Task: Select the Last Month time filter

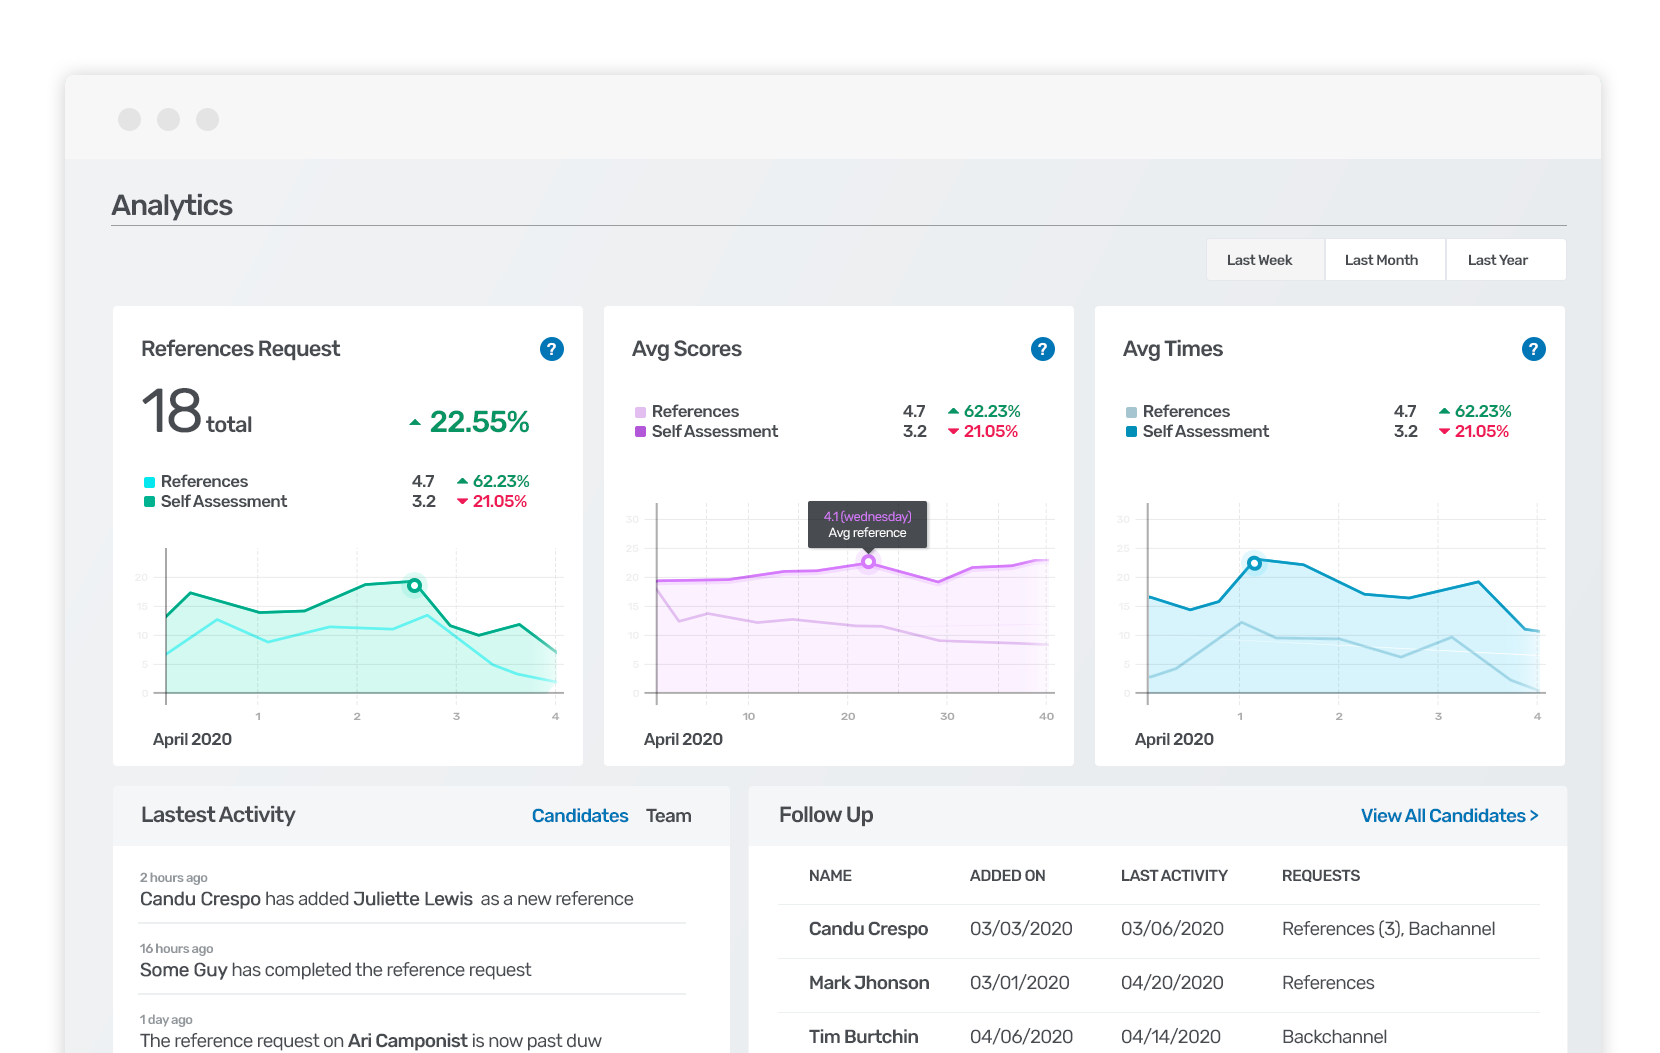Action: pos(1381,260)
